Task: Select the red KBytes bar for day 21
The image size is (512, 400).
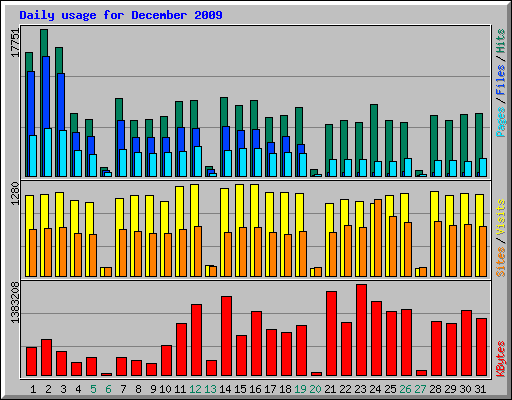Action: (331, 334)
